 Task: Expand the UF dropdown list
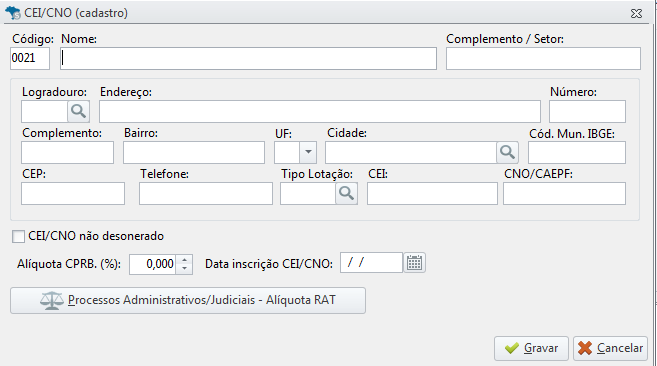pyautogui.click(x=308, y=152)
